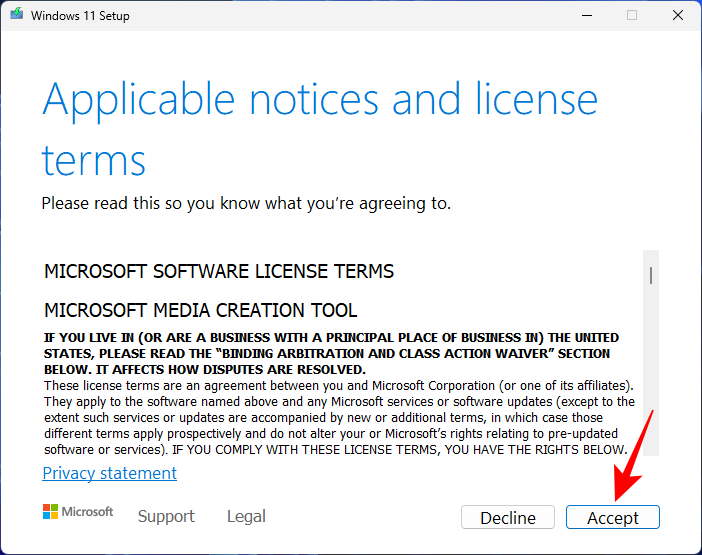Click the 'Windows 11 Setup' title bar text
This screenshot has width=702, height=555.
pyautogui.click(x=80, y=16)
